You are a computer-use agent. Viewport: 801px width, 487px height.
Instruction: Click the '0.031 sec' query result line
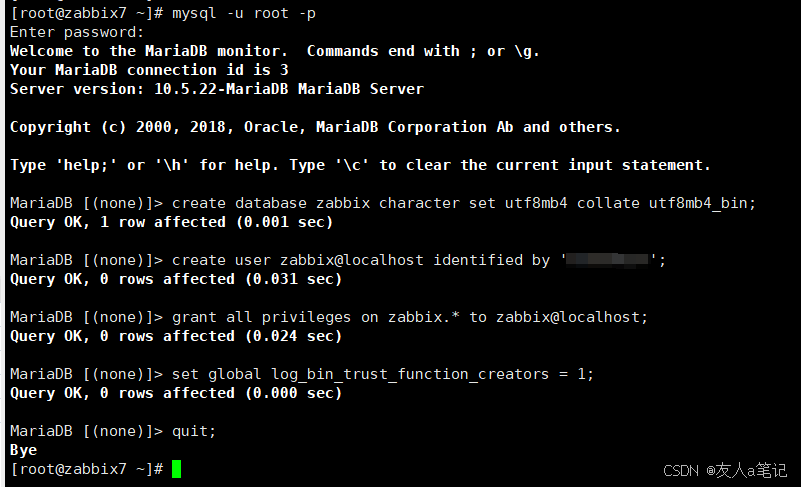click(176, 279)
